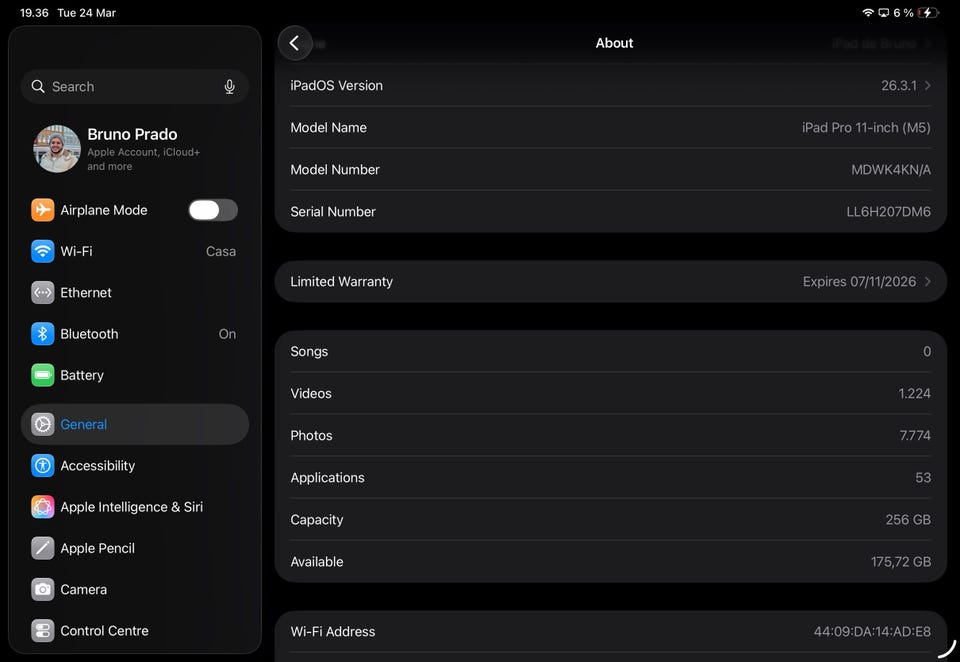Tap the 6 % battery percentage

903,13
